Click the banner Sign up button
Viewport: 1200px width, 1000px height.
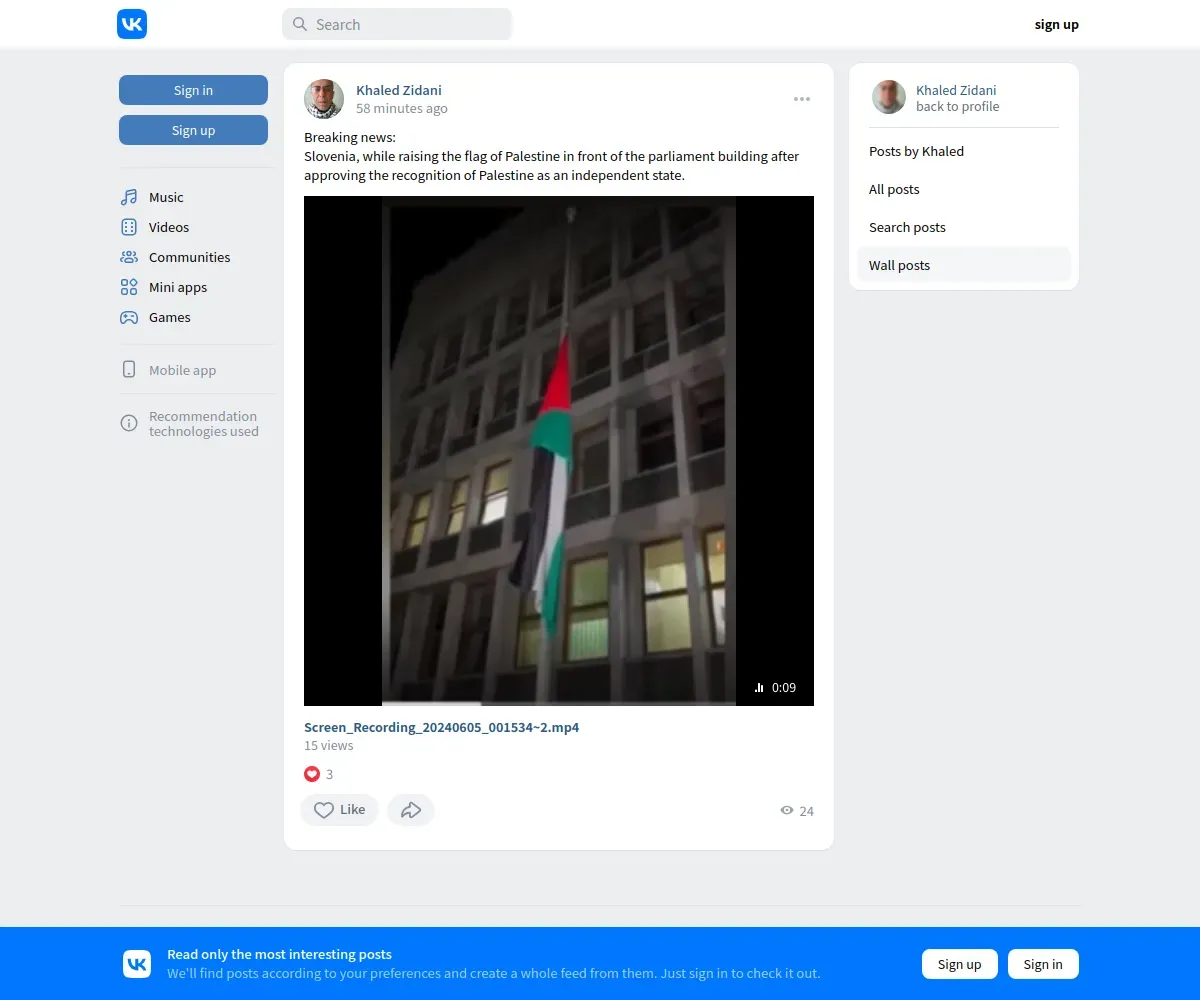click(x=960, y=964)
